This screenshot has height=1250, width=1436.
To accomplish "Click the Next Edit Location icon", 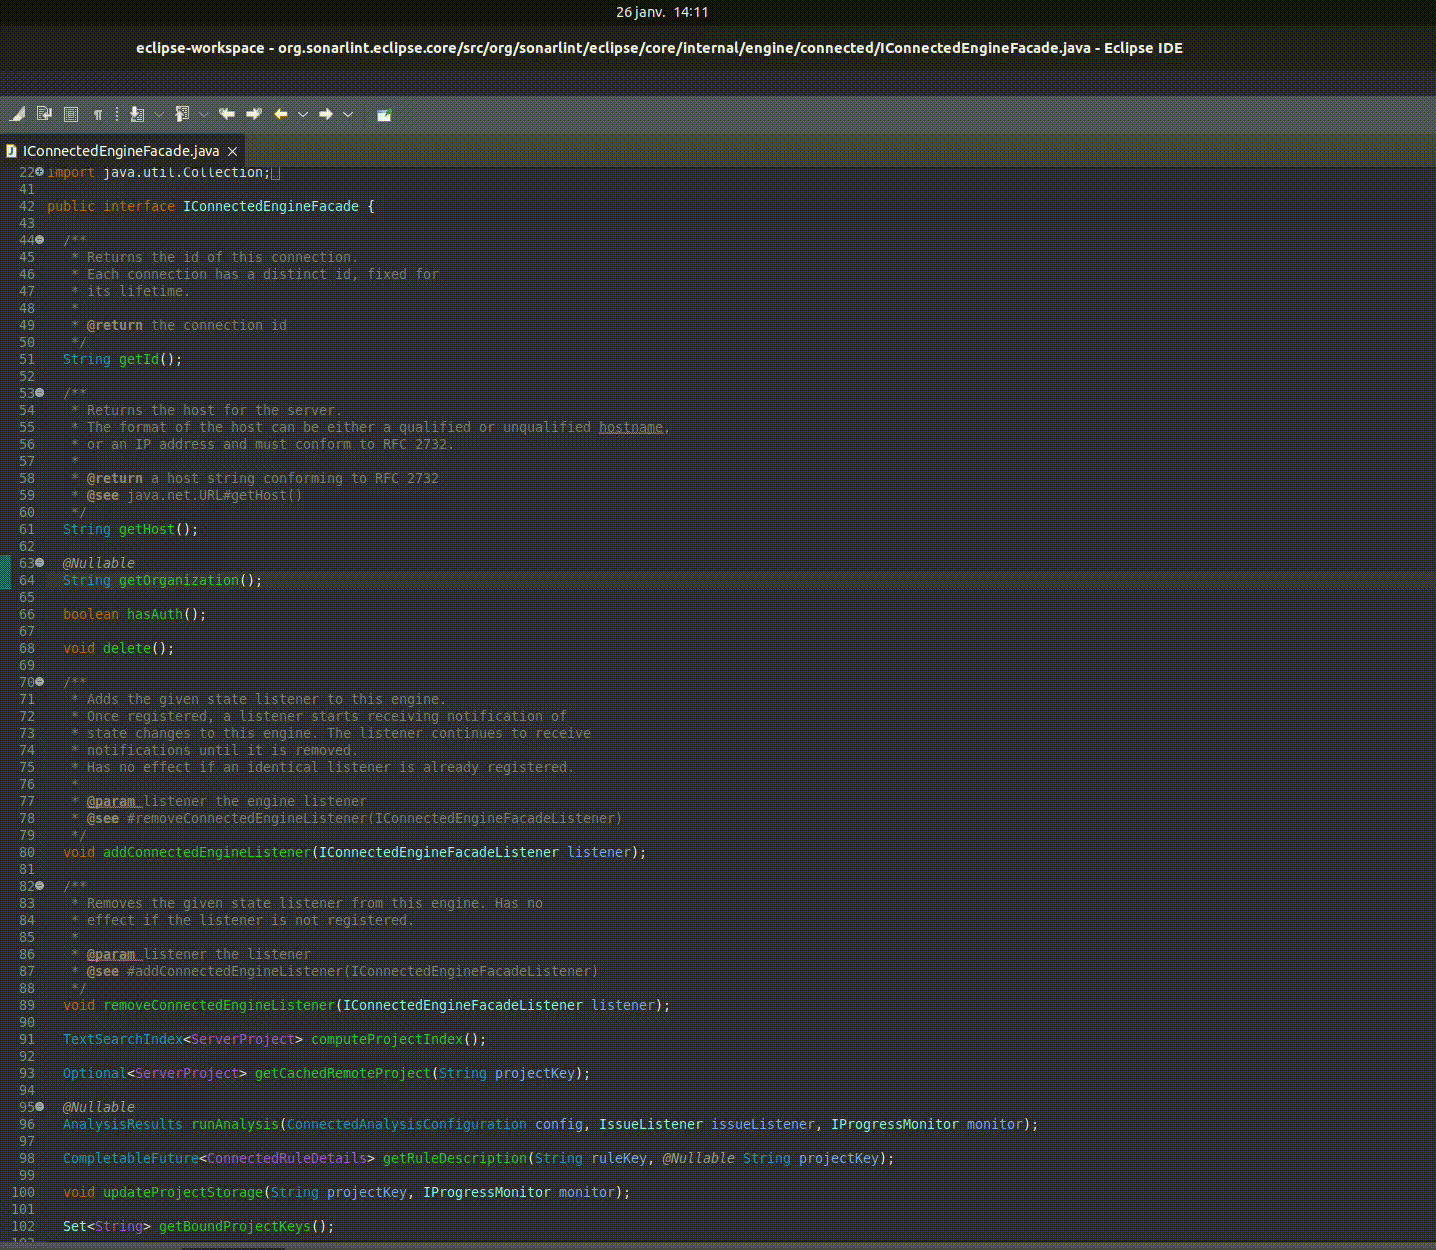I will pyautogui.click(x=253, y=114).
